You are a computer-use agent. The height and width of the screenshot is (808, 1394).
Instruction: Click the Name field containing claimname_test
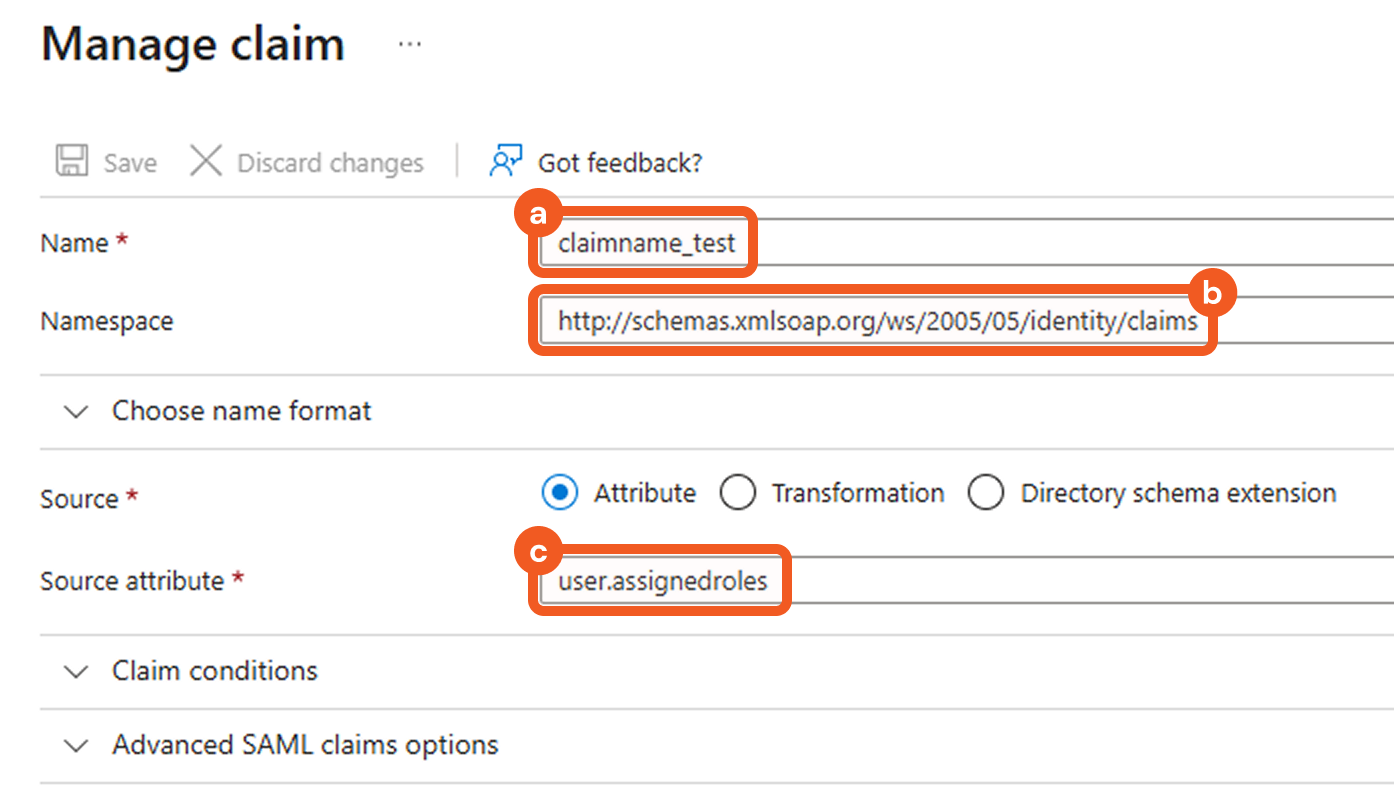(x=900, y=243)
